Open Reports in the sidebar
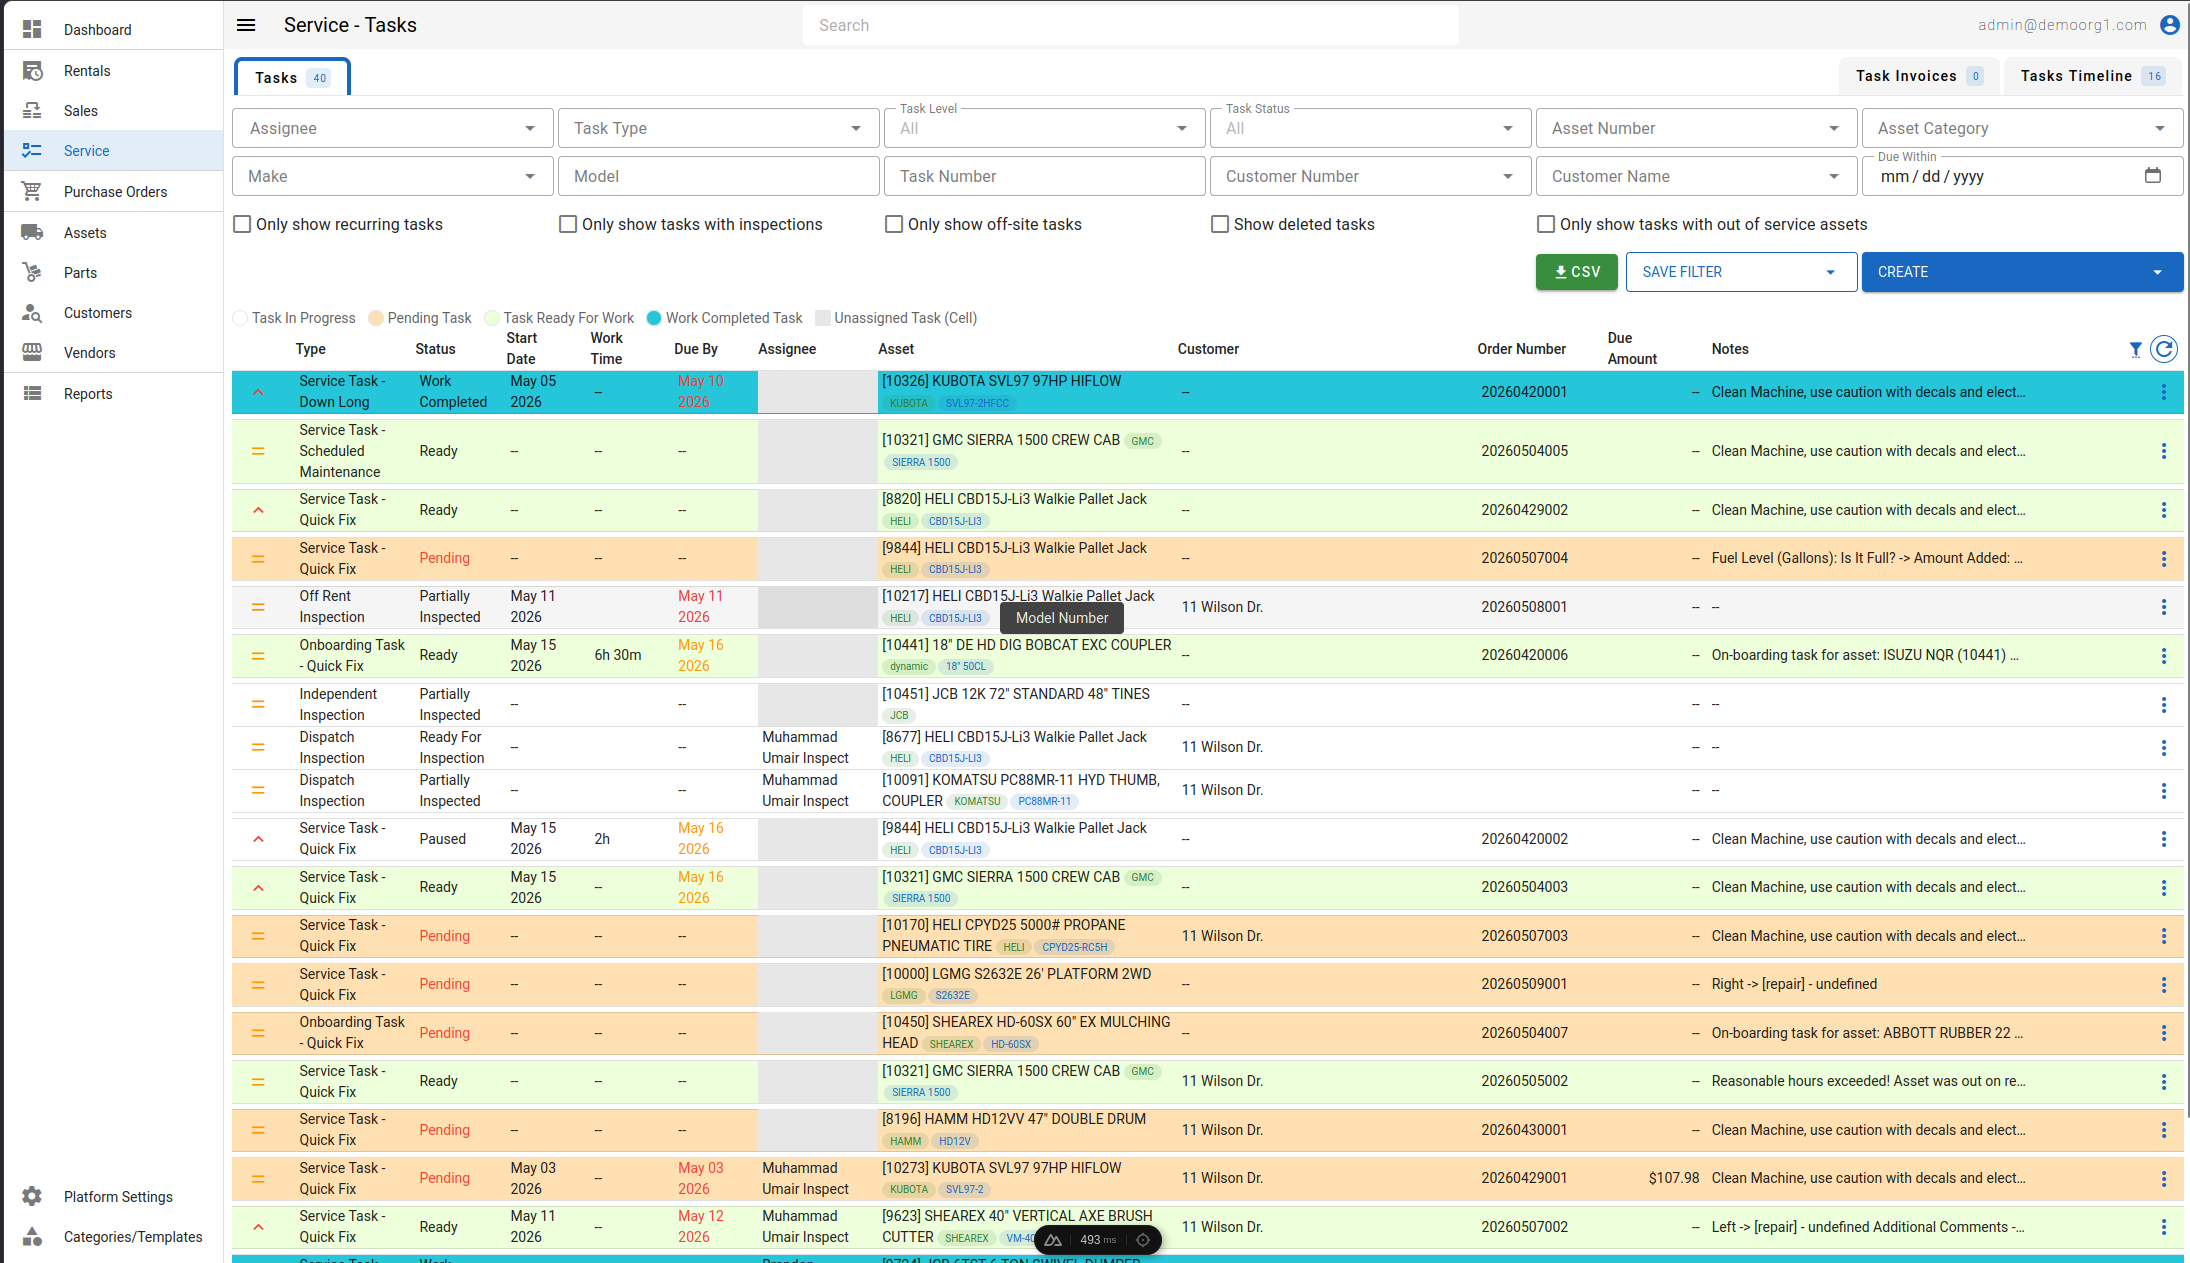The image size is (2190, 1263). (112, 394)
